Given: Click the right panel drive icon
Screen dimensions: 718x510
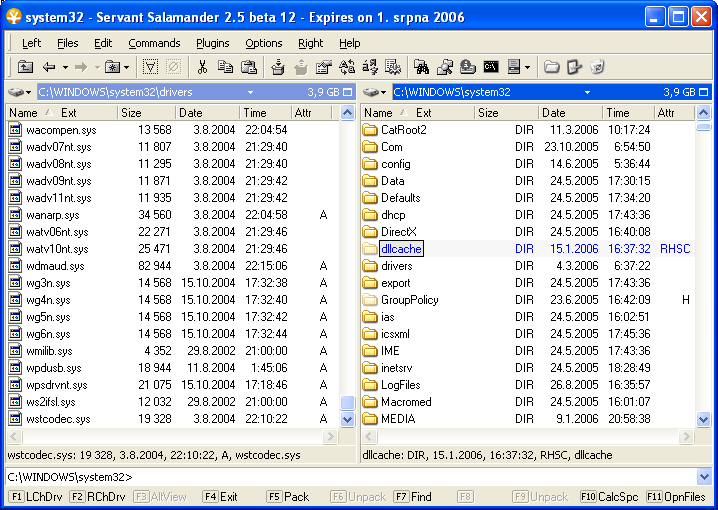Looking at the screenshot, I should pyautogui.click(x=371, y=92).
